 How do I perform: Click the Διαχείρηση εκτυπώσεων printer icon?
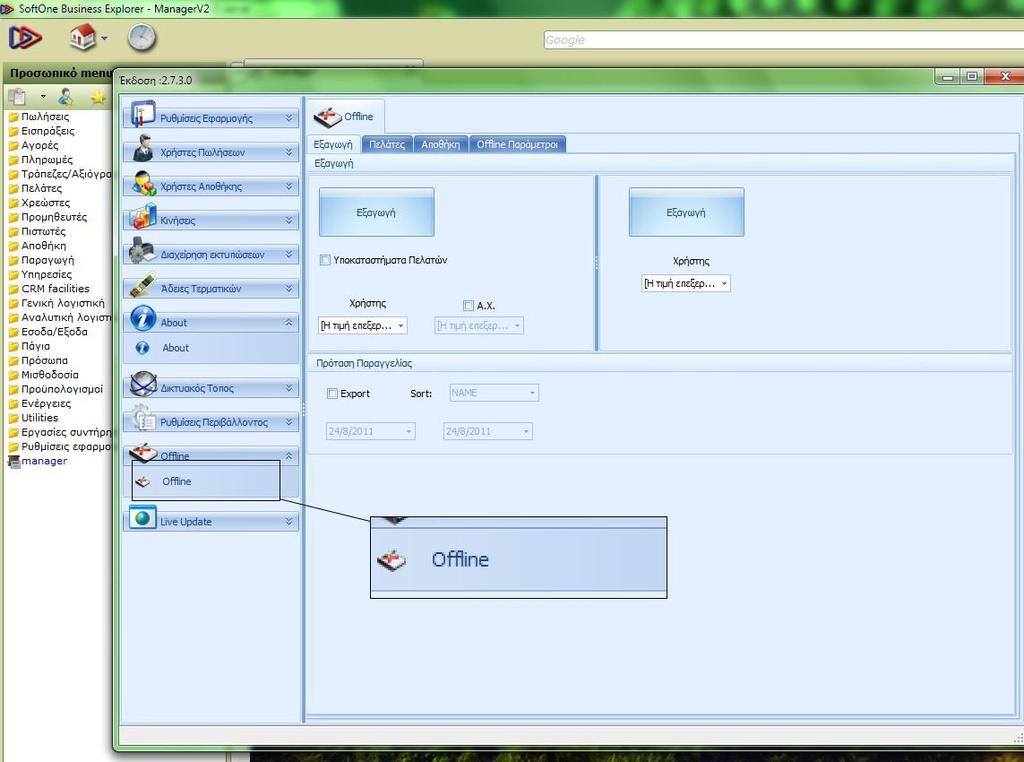[142, 250]
